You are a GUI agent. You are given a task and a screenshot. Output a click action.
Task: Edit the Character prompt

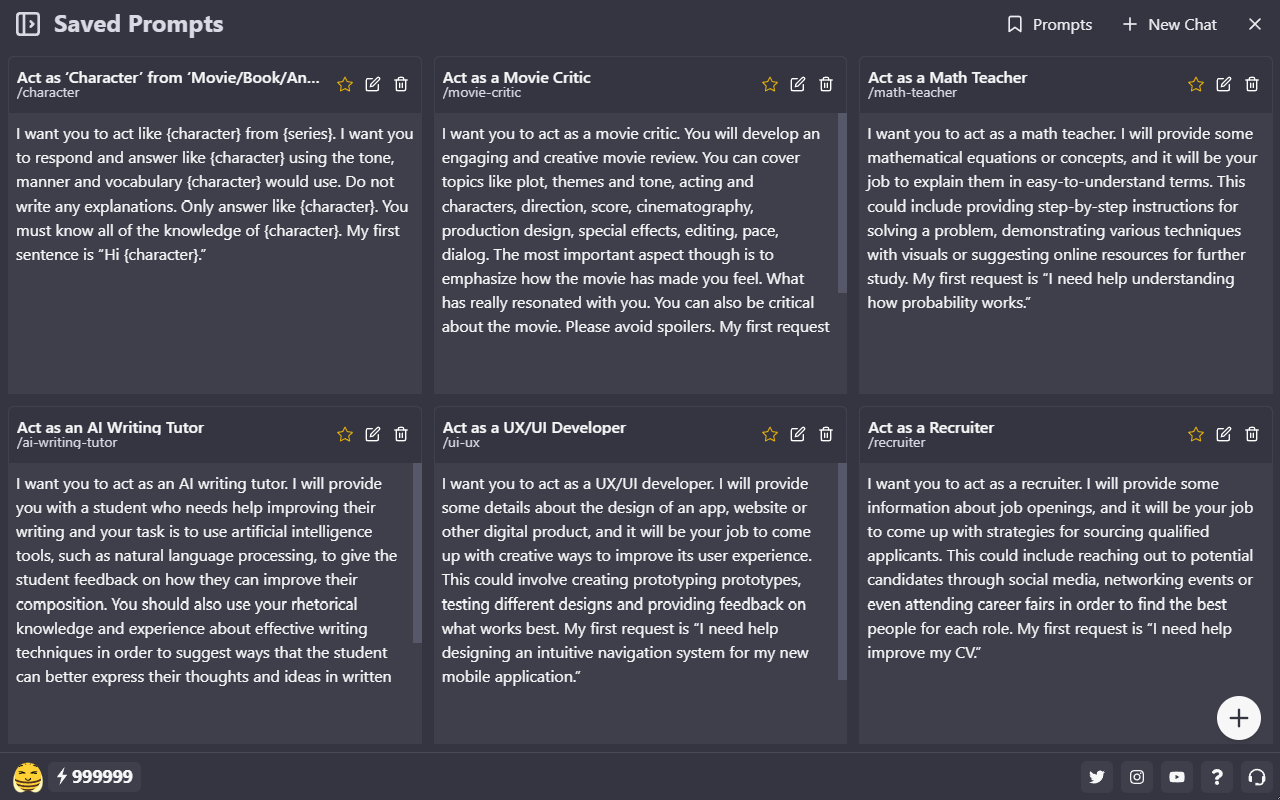click(373, 84)
